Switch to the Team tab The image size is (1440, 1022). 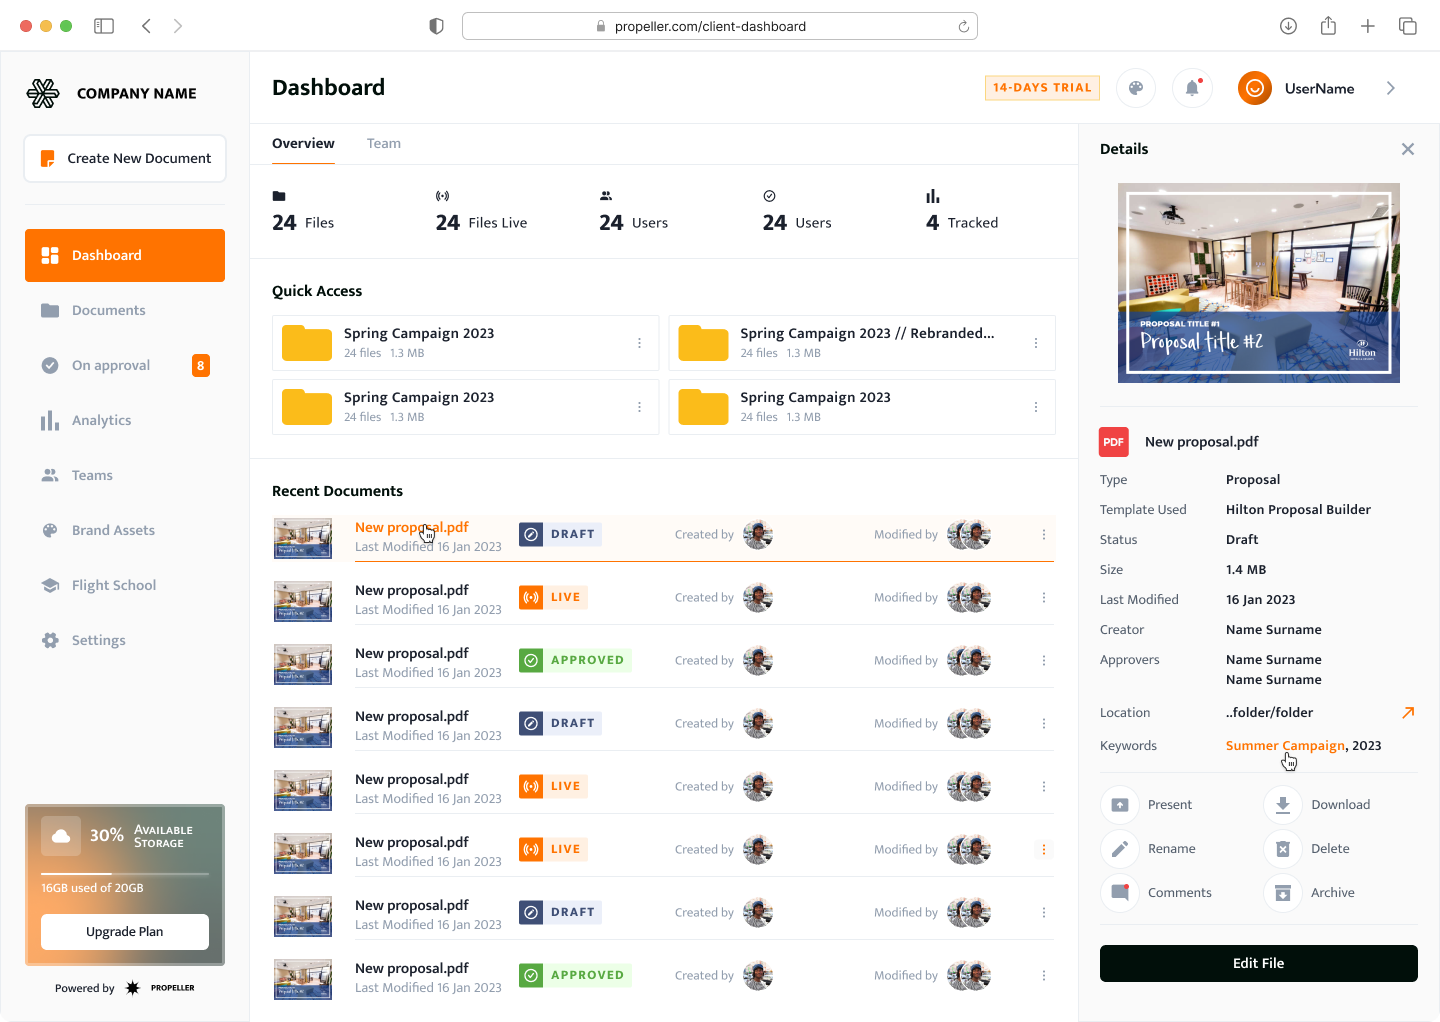pos(383,144)
